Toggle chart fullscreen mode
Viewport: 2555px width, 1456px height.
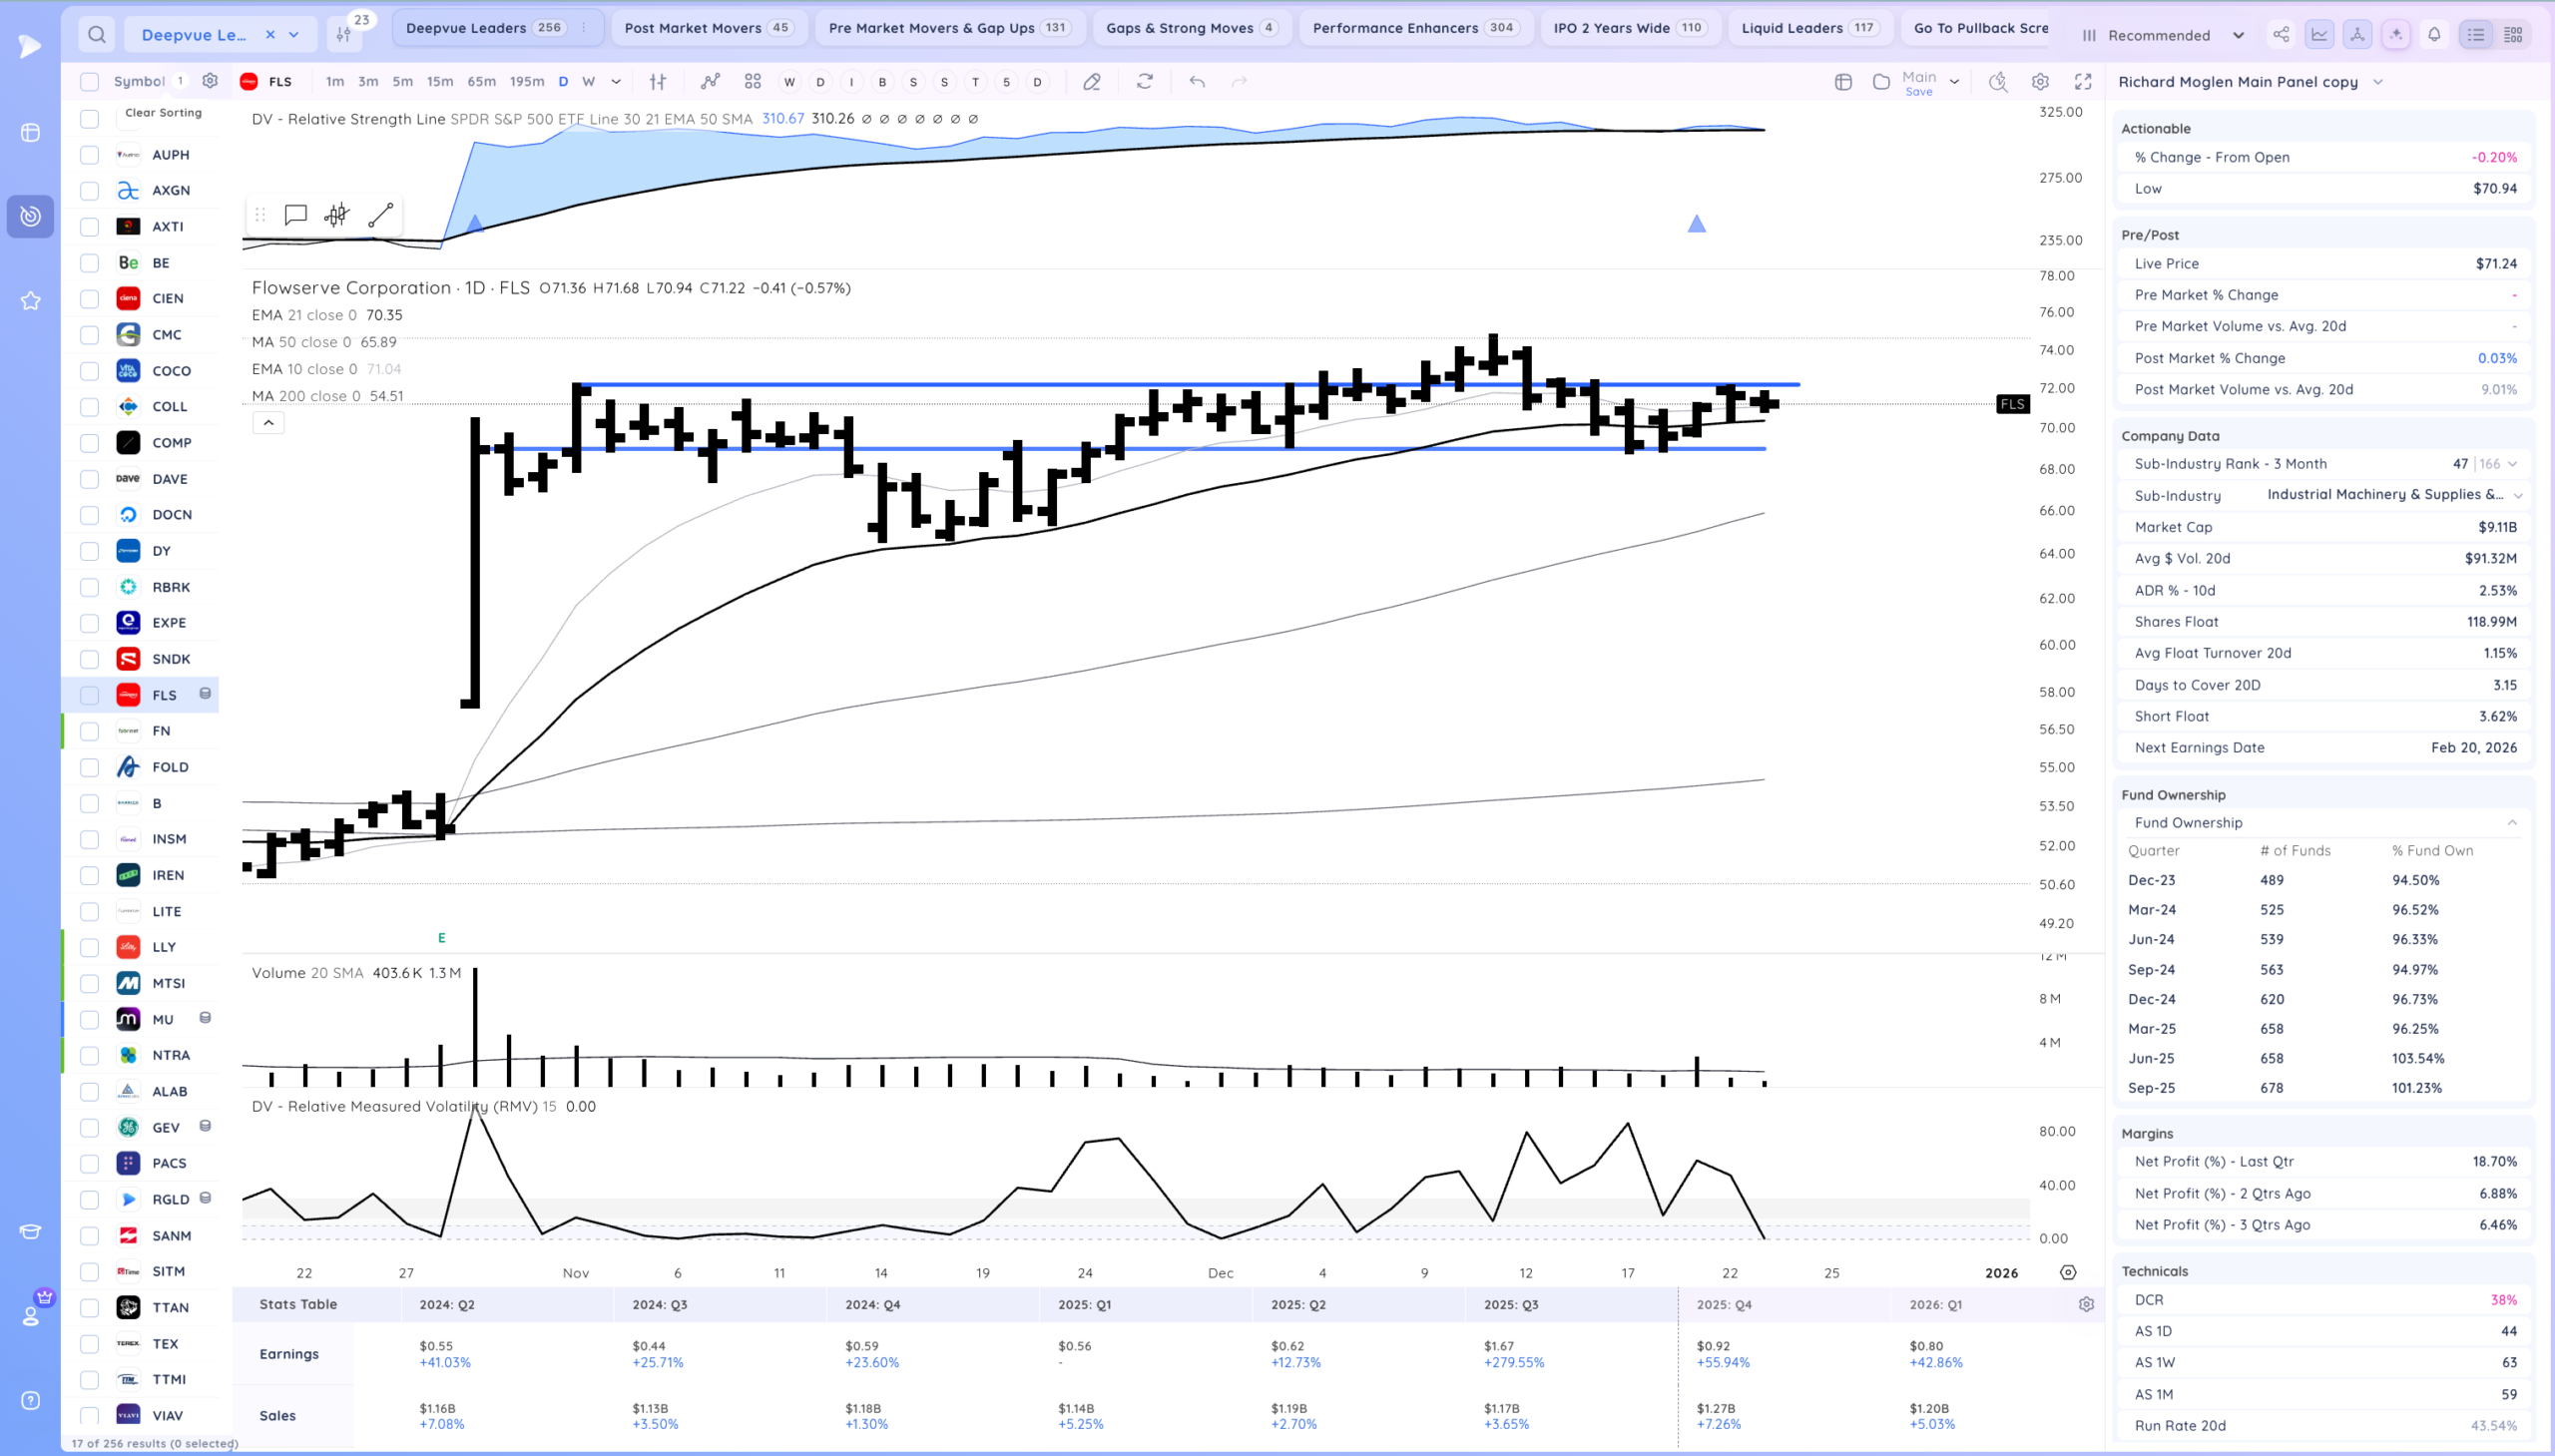point(2083,82)
